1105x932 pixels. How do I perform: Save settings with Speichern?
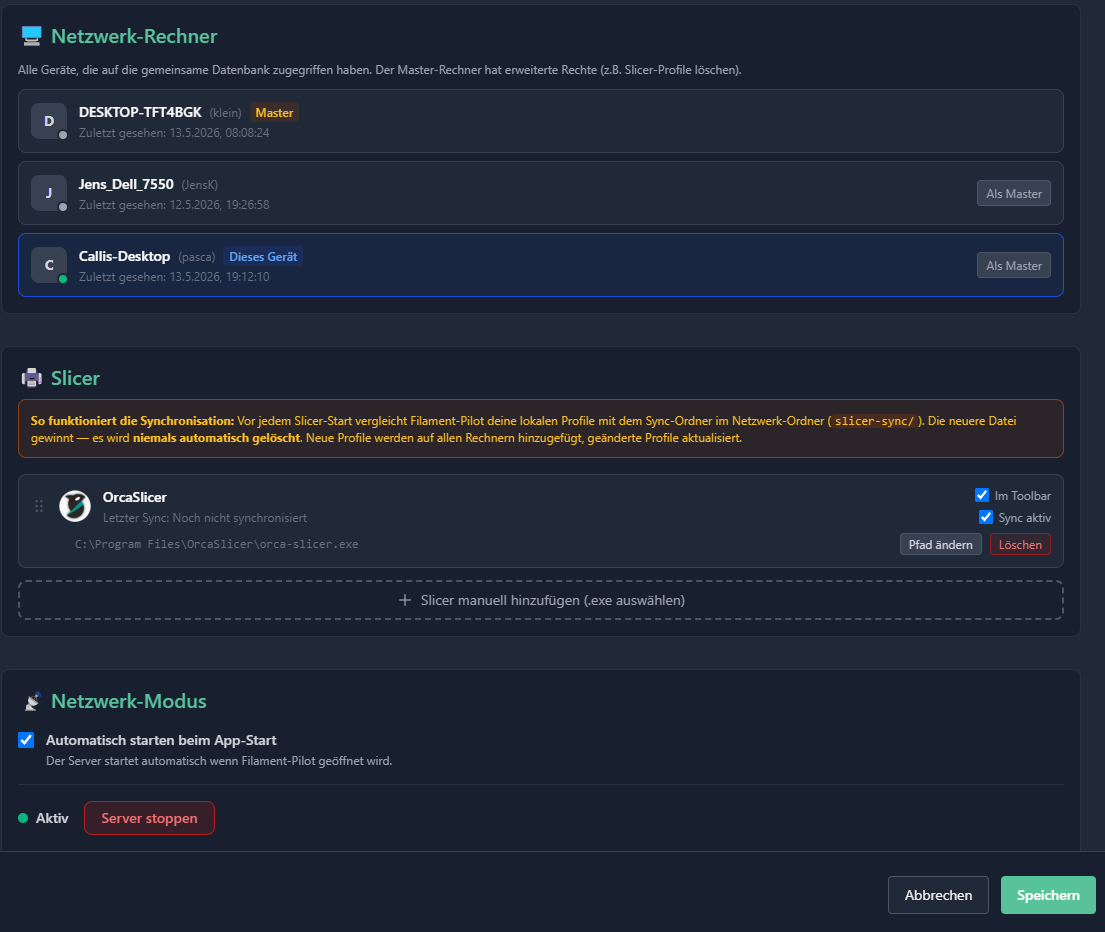[x=1048, y=895]
